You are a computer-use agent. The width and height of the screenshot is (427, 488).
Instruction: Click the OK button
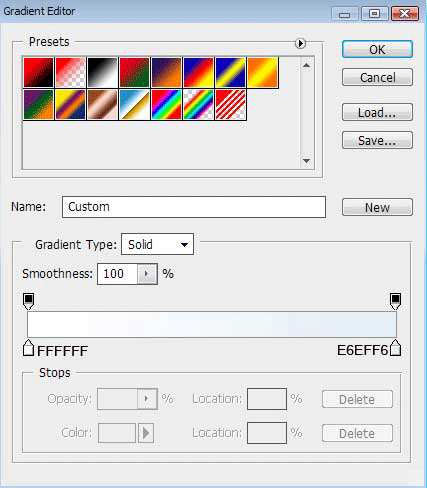tap(377, 49)
